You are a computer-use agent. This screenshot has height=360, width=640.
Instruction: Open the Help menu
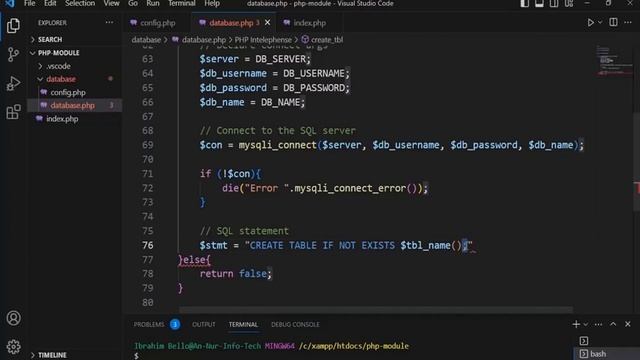click(x=212, y=4)
